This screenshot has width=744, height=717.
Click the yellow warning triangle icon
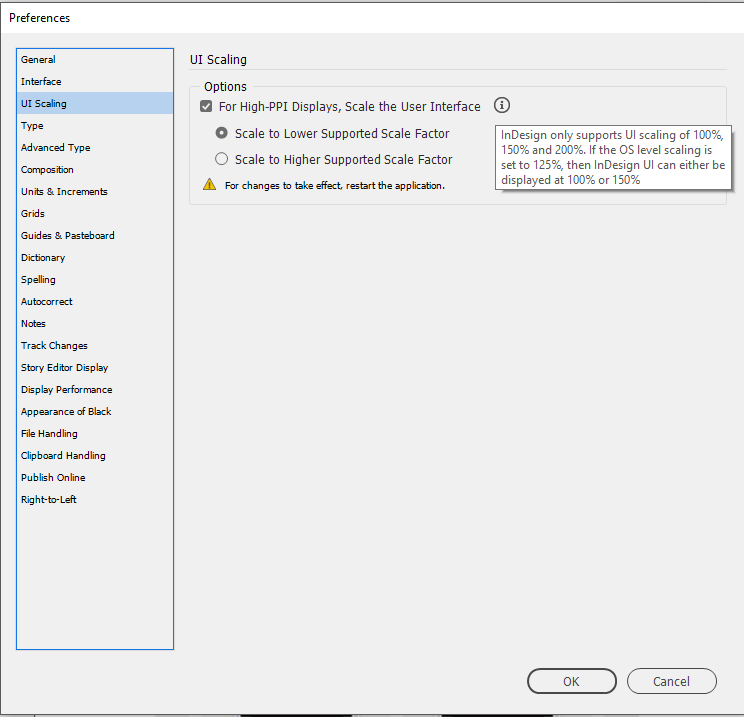[209, 185]
